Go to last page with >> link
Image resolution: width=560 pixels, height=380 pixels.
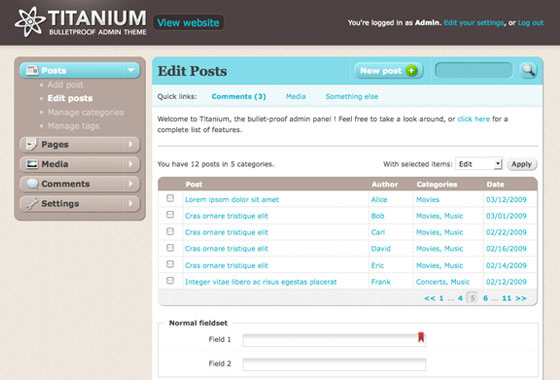click(521, 298)
